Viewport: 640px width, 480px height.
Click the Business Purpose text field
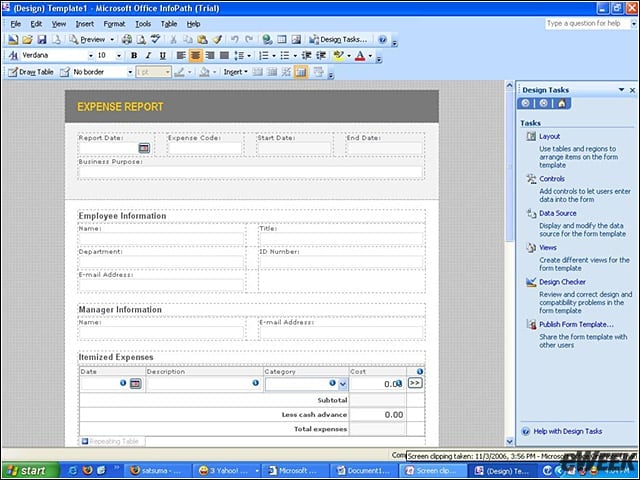250,172
